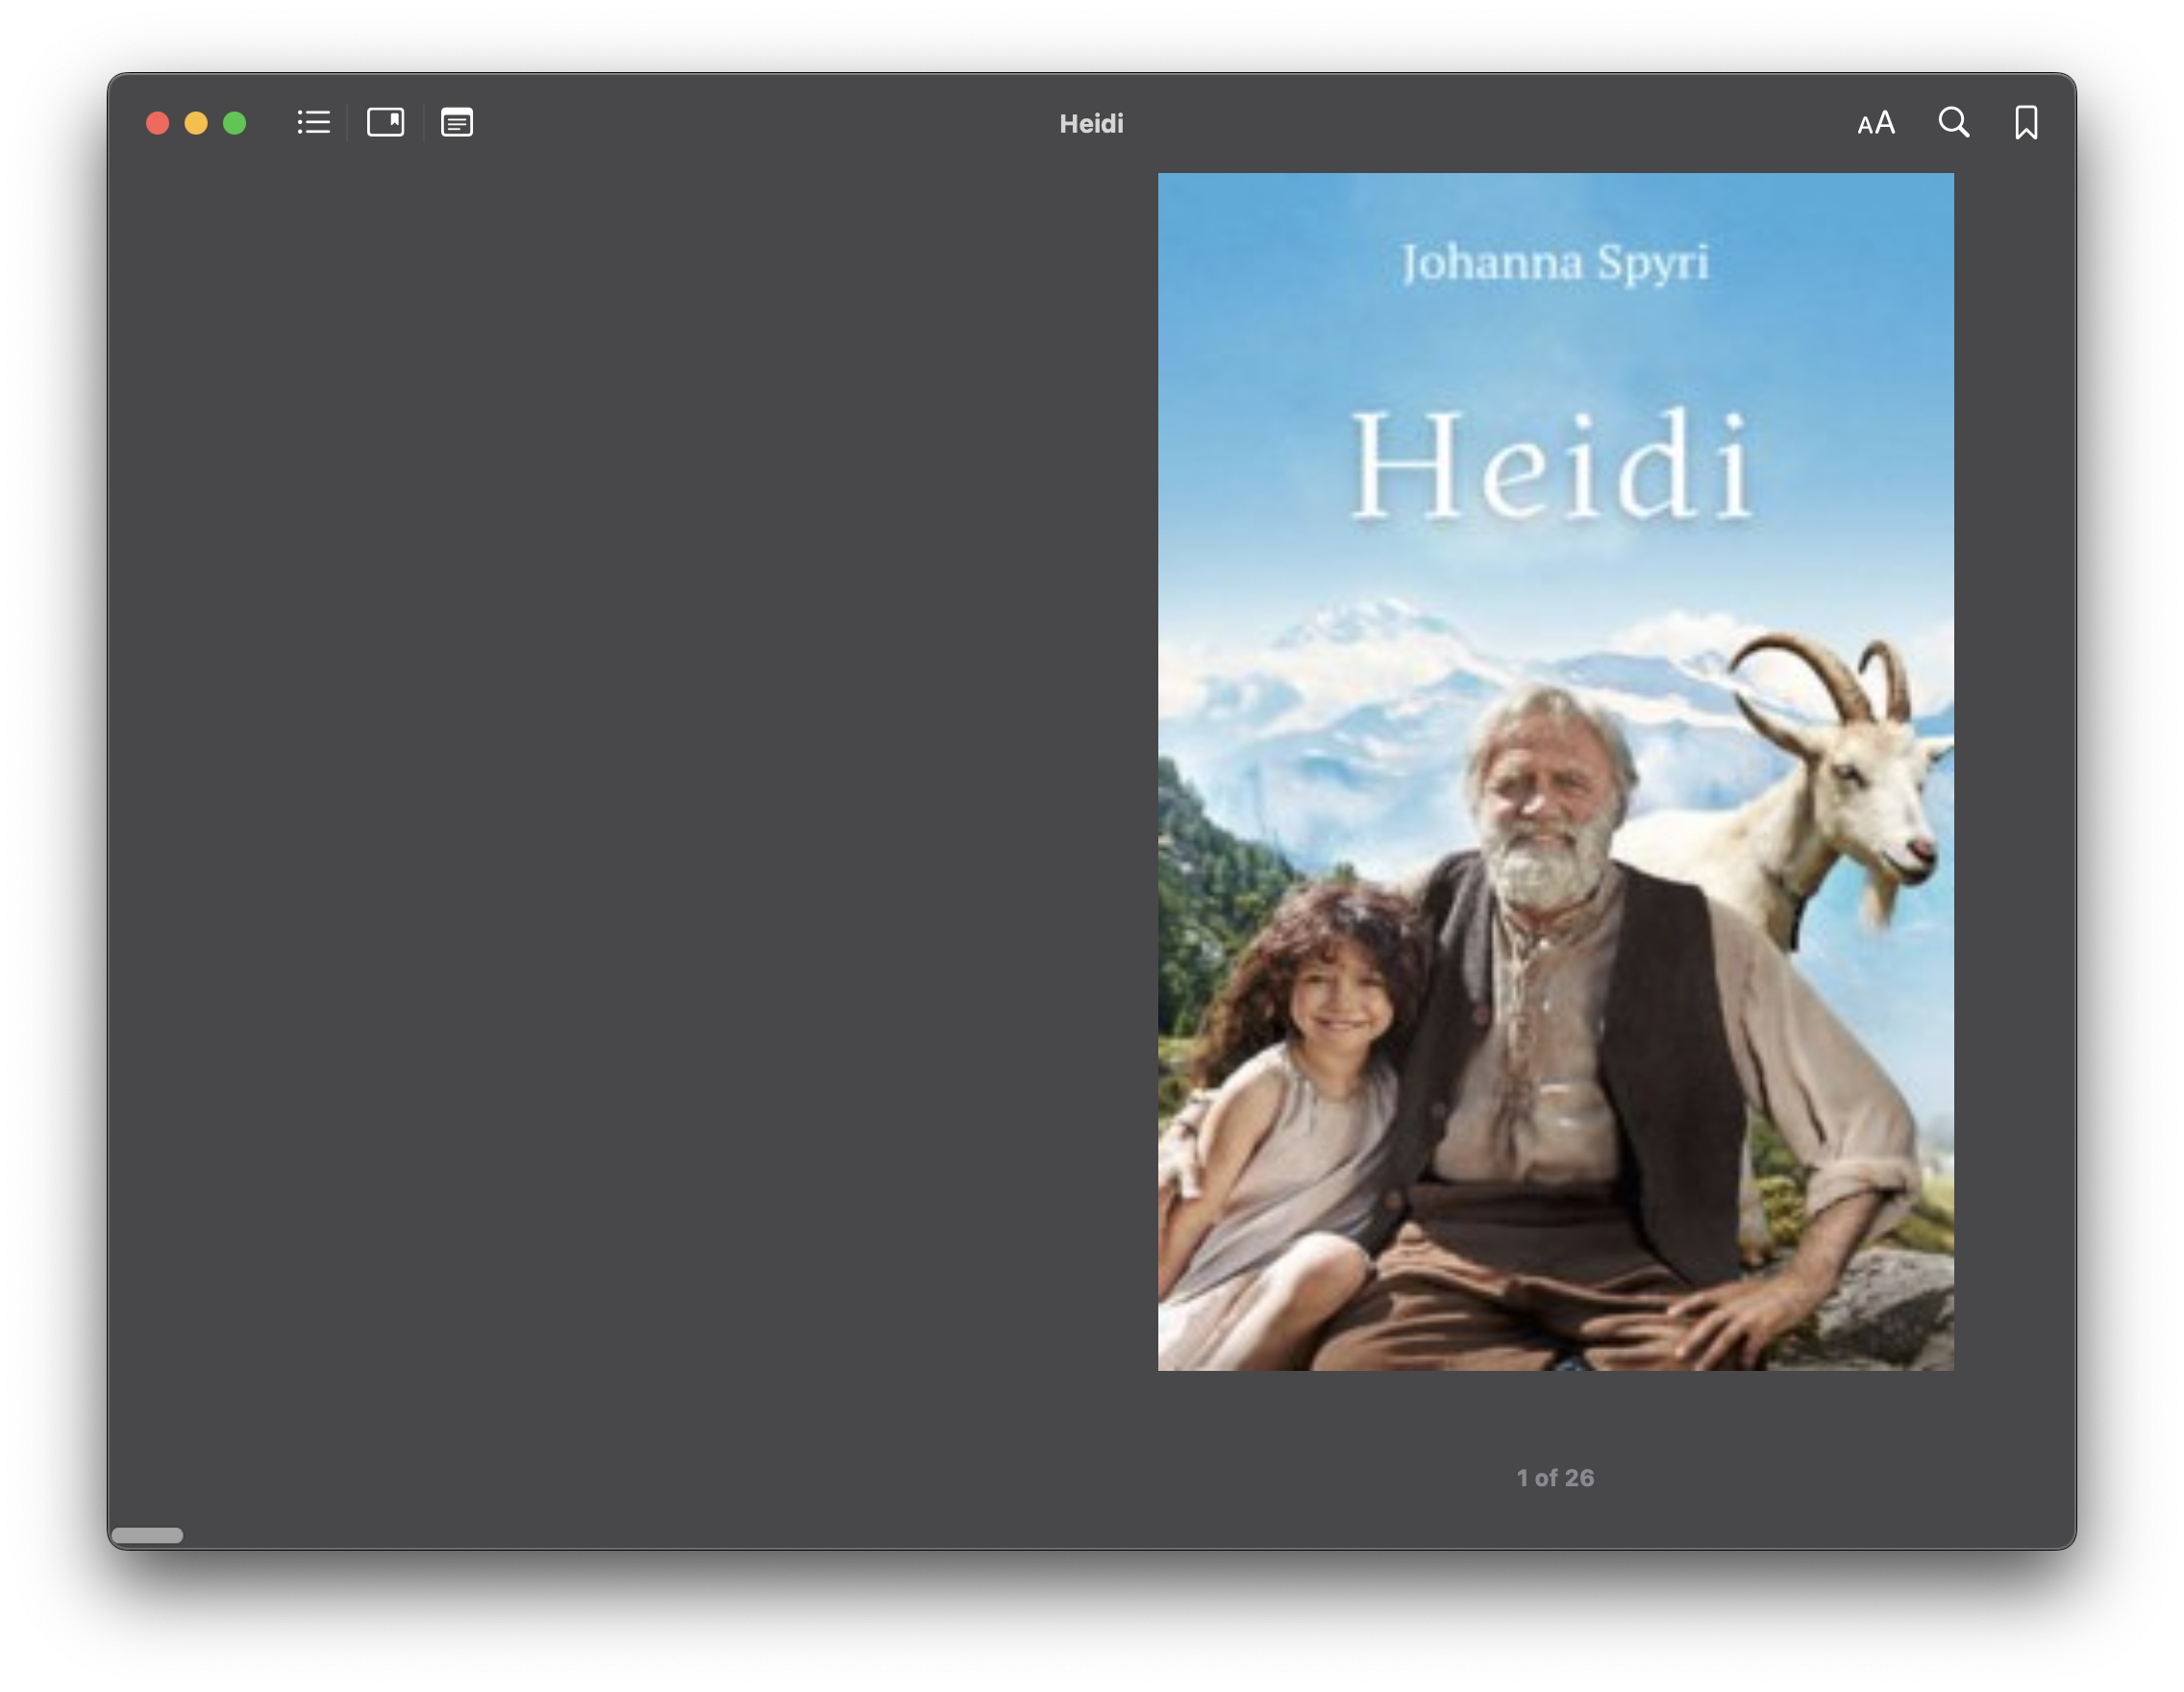Close the Heidi book window
This screenshot has height=1692, width=2184.
coord(158,123)
